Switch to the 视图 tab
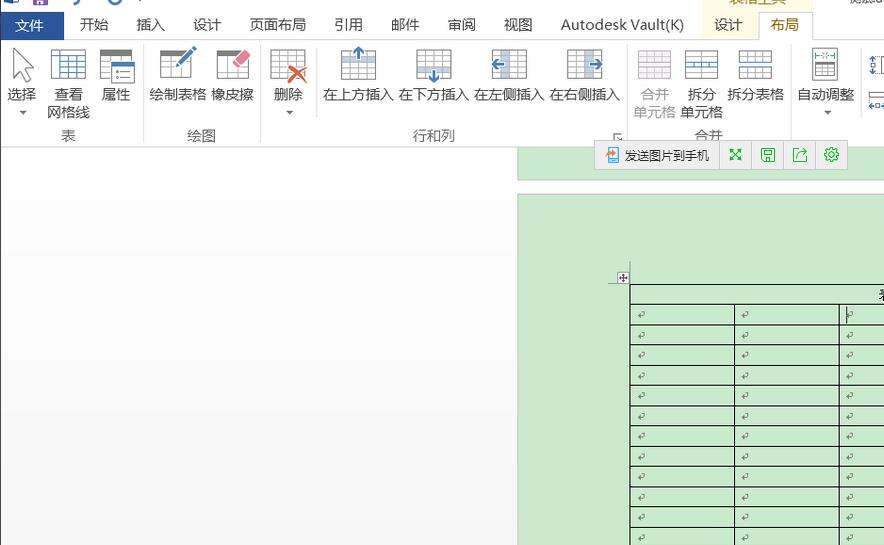Viewport: 884px width, 545px height. point(518,25)
